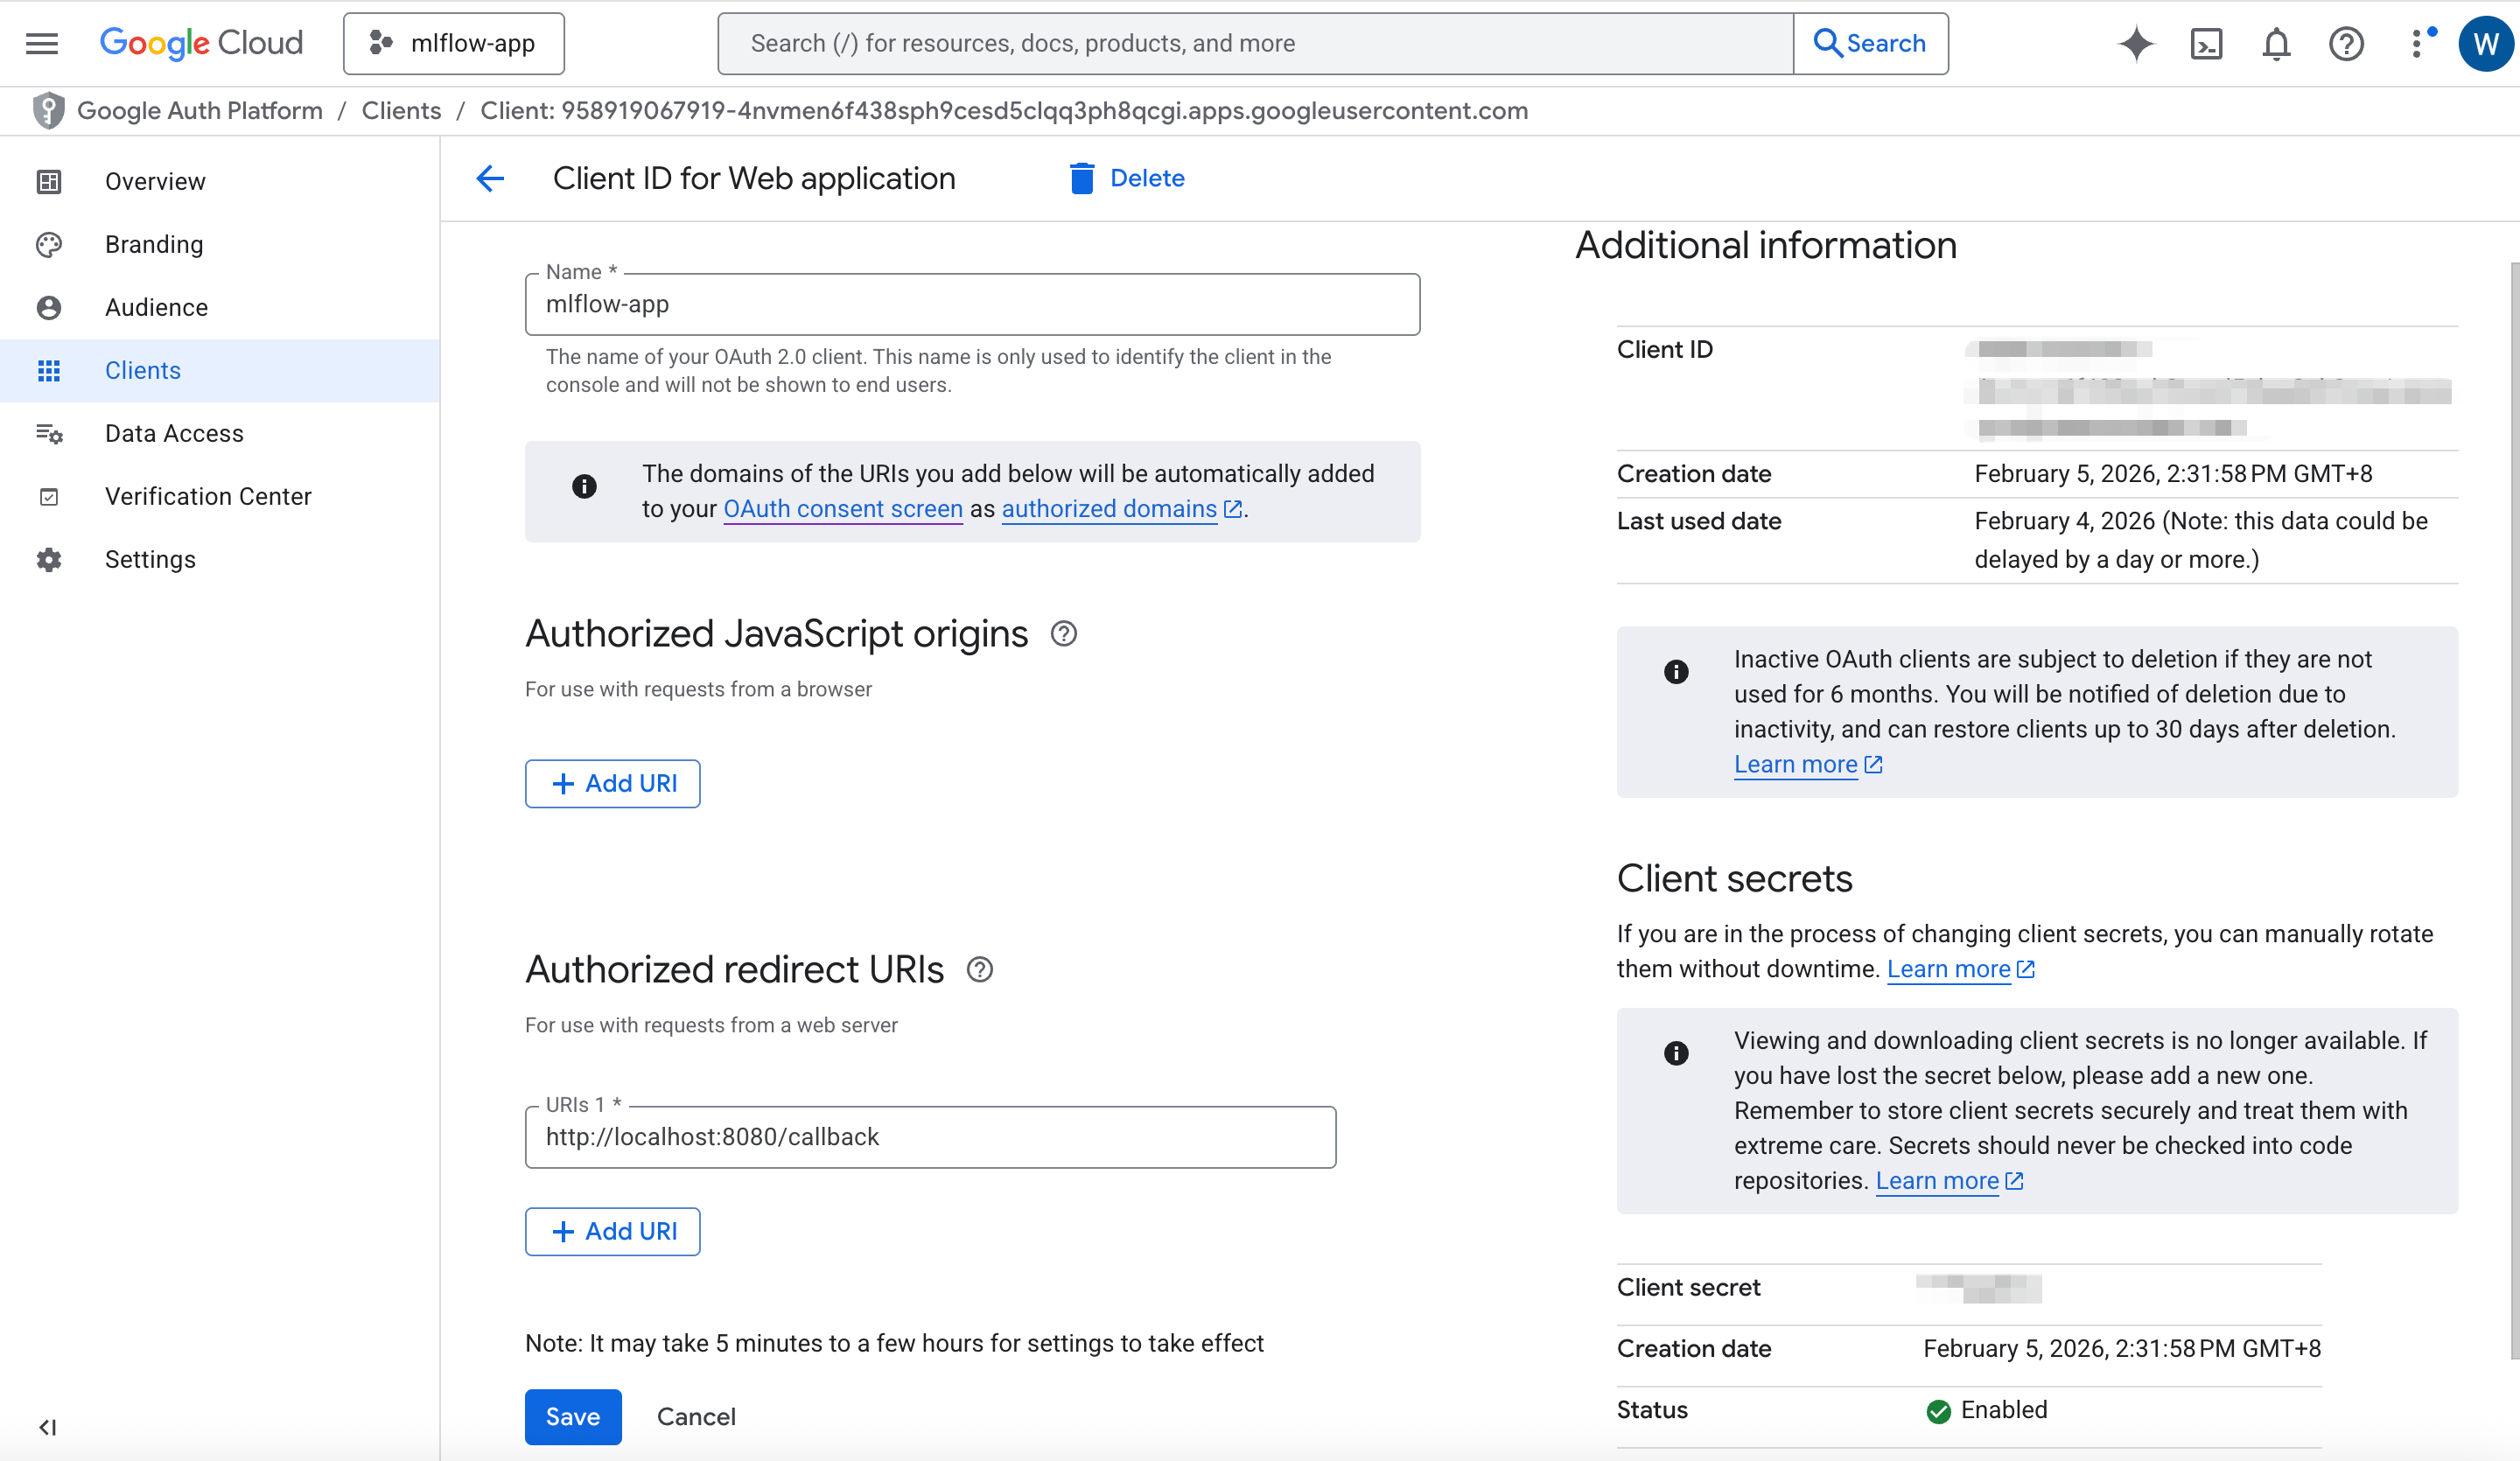This screenshot has height=1461, width=2520.
Task: Navigate to Clients via the breadcrumb
Action: pos(401,110)
